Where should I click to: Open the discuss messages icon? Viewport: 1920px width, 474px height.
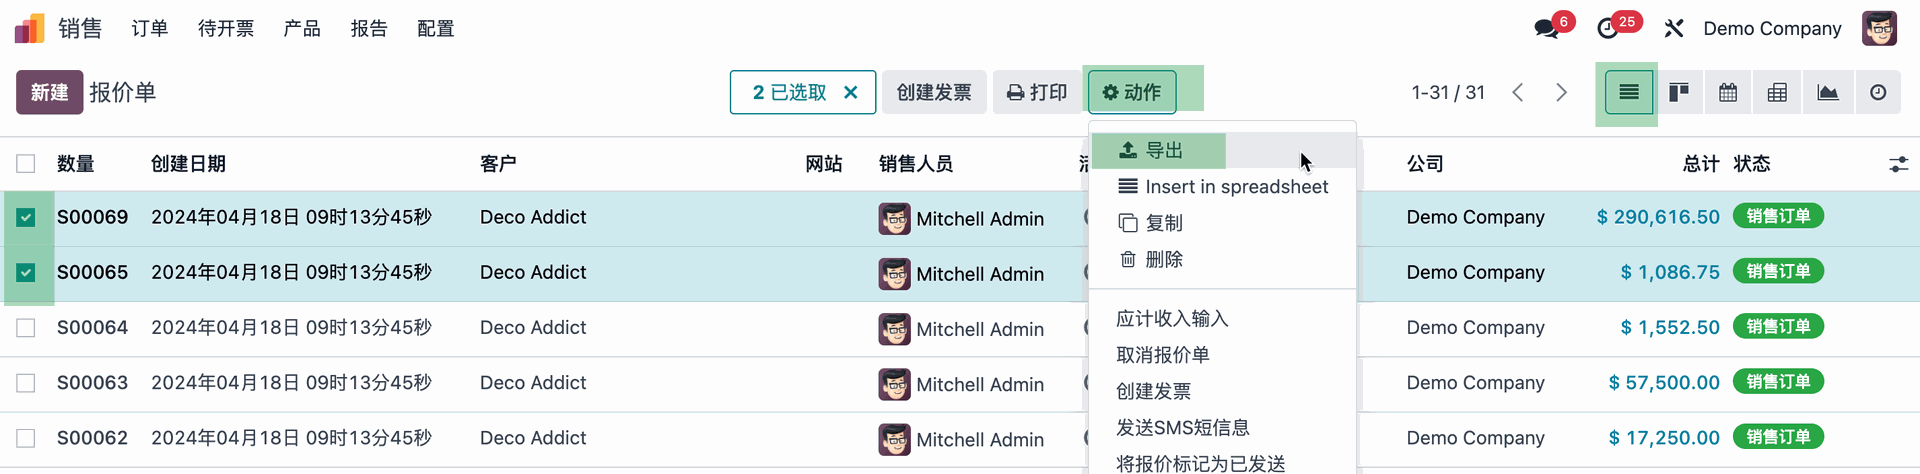click(x=1547, y=29)
